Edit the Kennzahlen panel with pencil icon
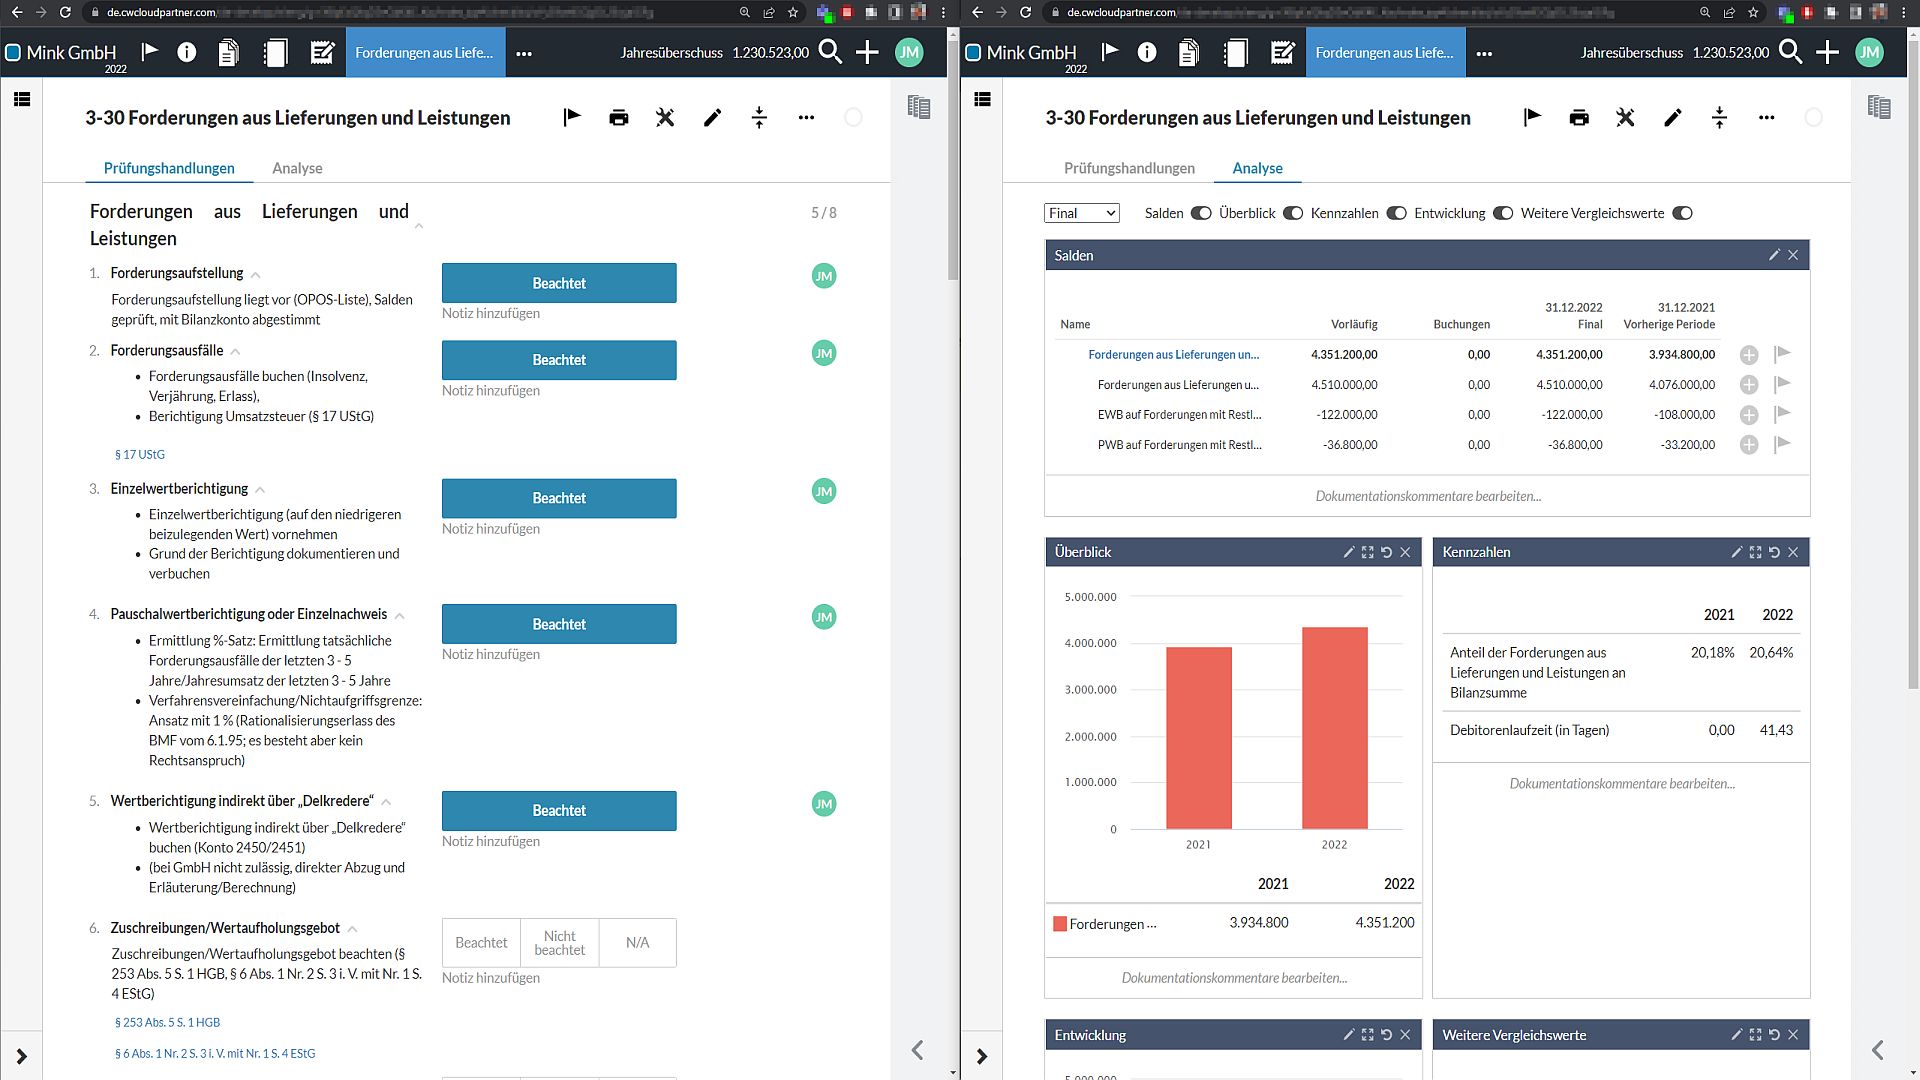The image size is (1920, 1080). coord(1737,552)
